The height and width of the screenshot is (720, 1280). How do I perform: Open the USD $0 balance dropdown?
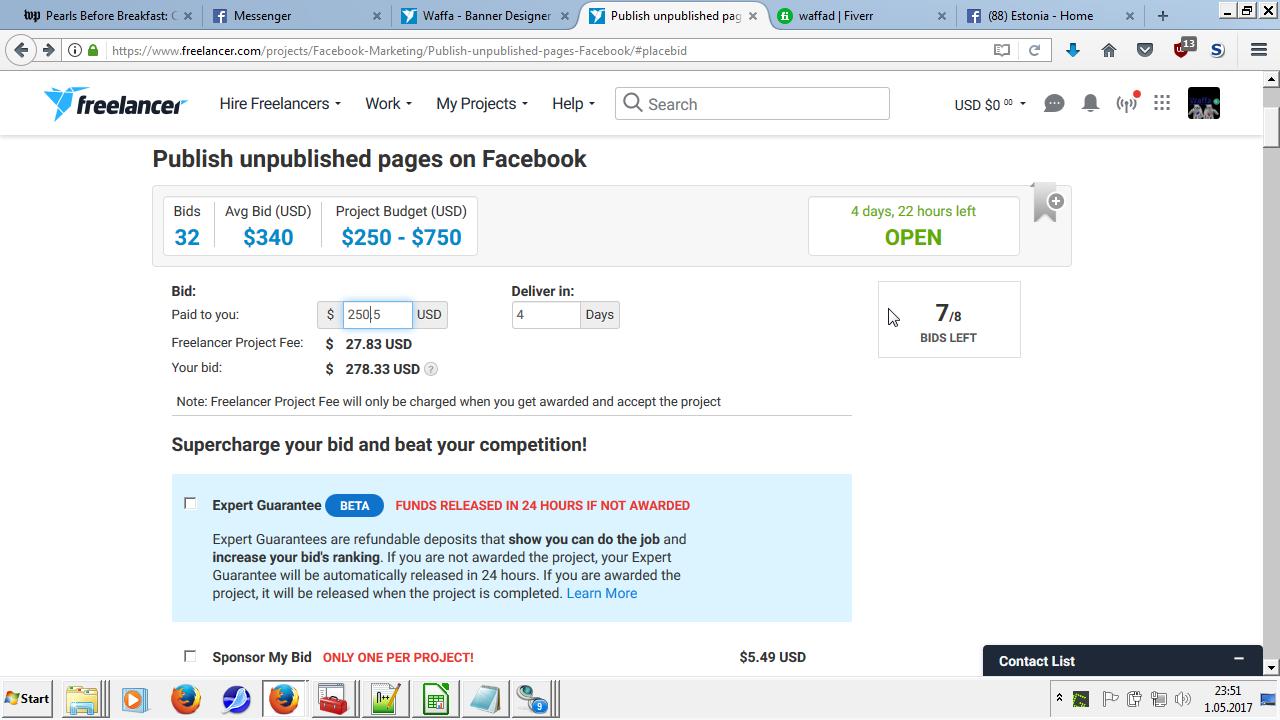[990, 104]
